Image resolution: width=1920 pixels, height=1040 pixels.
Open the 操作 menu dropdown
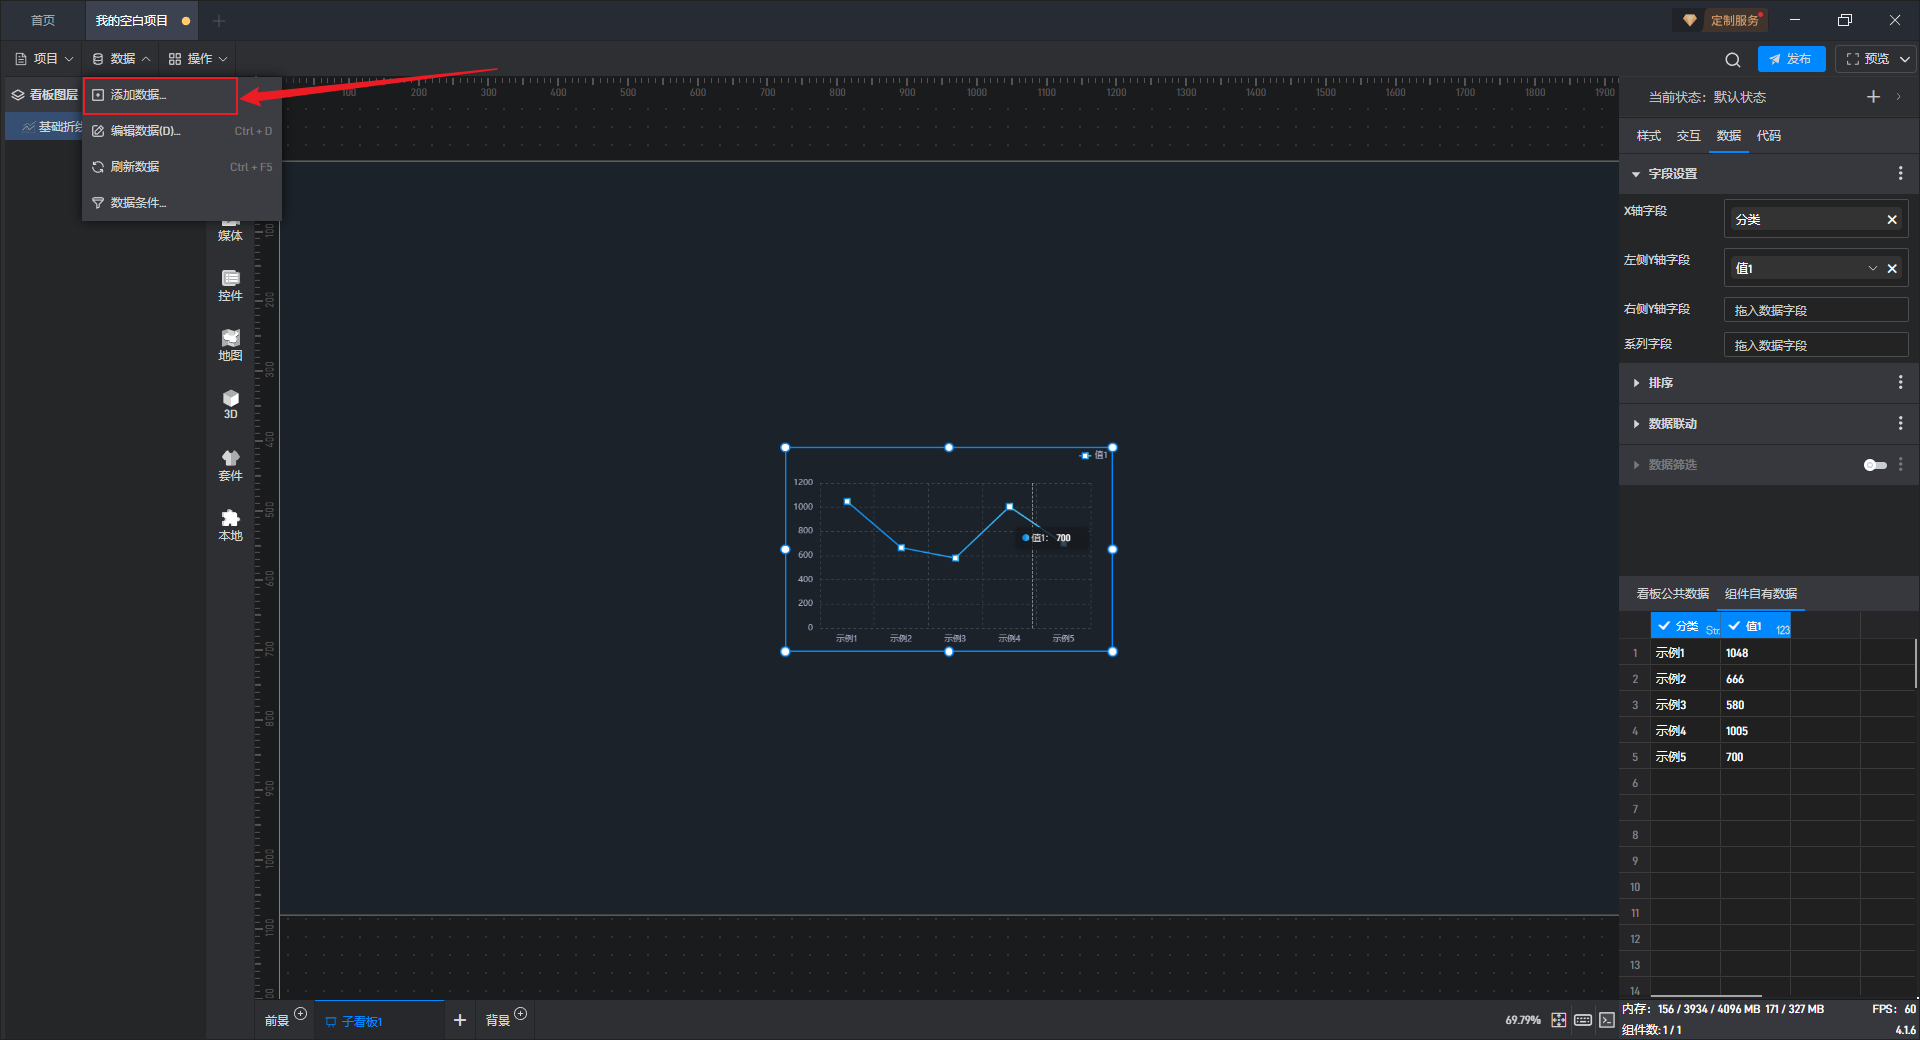tap(198, 59)
